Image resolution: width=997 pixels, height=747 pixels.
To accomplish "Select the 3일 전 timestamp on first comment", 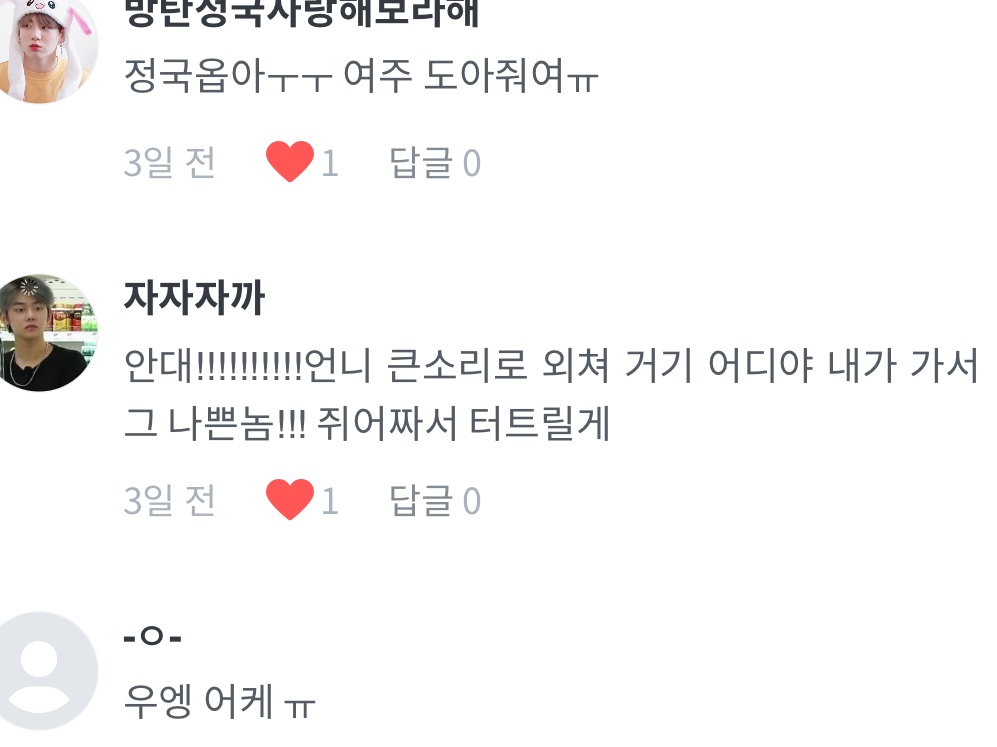I will (x=169, y=163).
